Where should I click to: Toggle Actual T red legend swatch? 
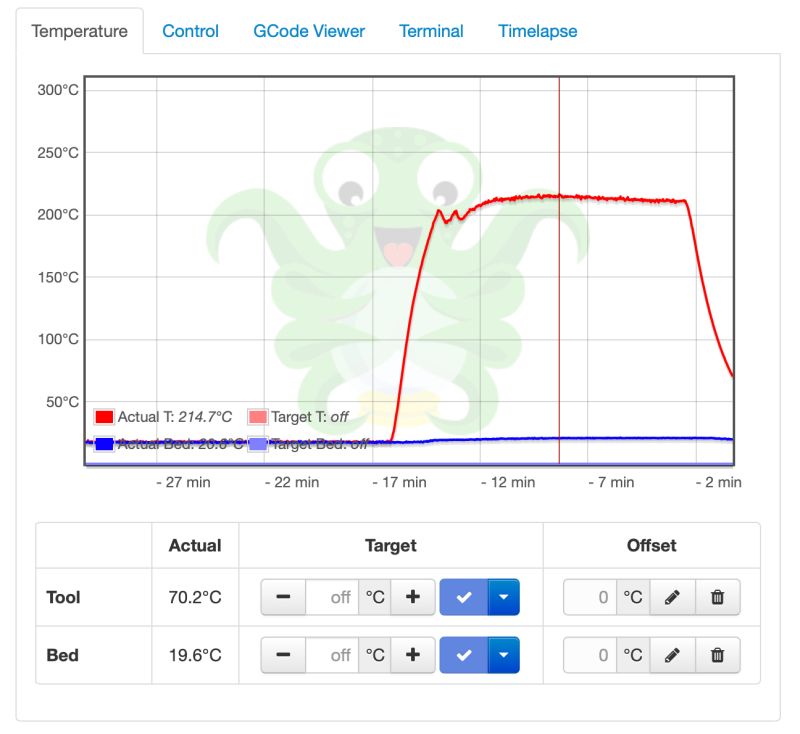point(104,417)
